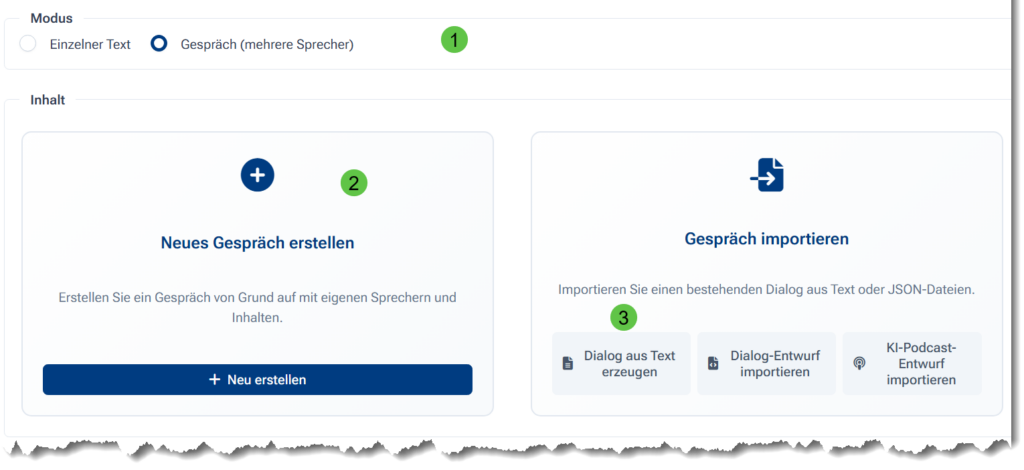Click code file icon beside "Dialog-Entwurf importieren"
Screen dimensions: 1024x470
713,364
